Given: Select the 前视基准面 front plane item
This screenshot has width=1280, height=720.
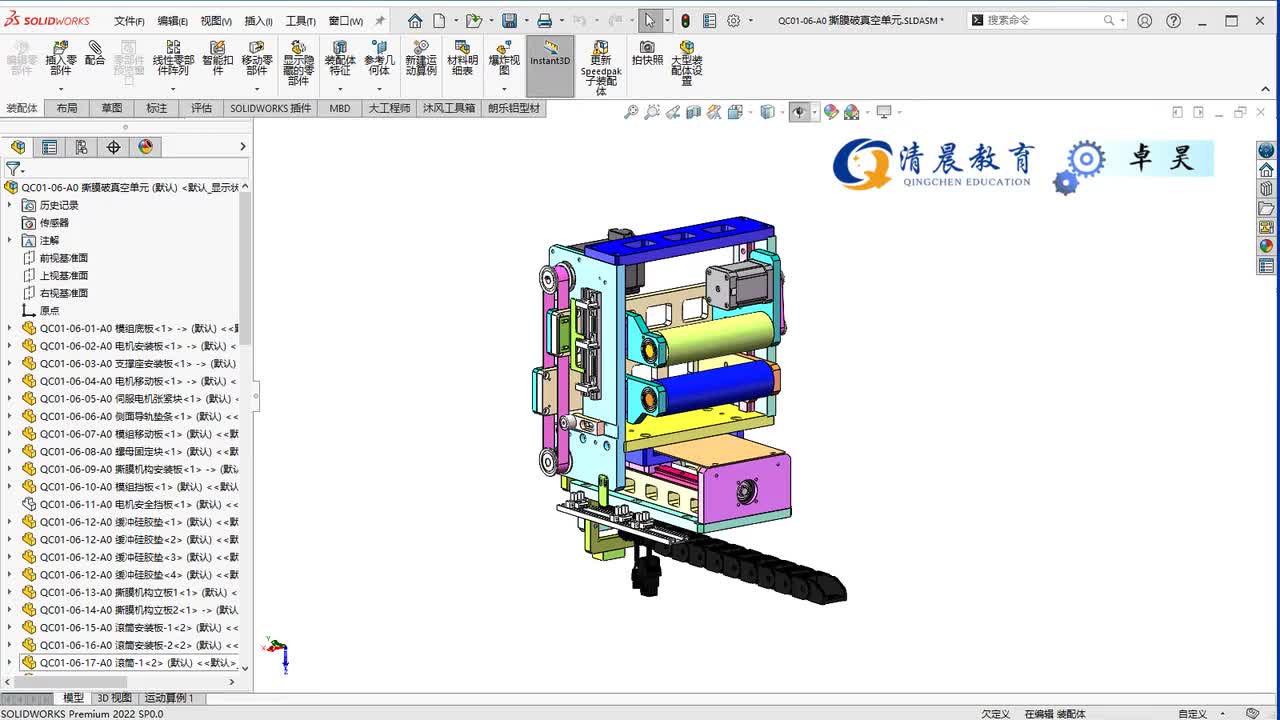Looking at the screenshot, I should [x=64, y=258].
